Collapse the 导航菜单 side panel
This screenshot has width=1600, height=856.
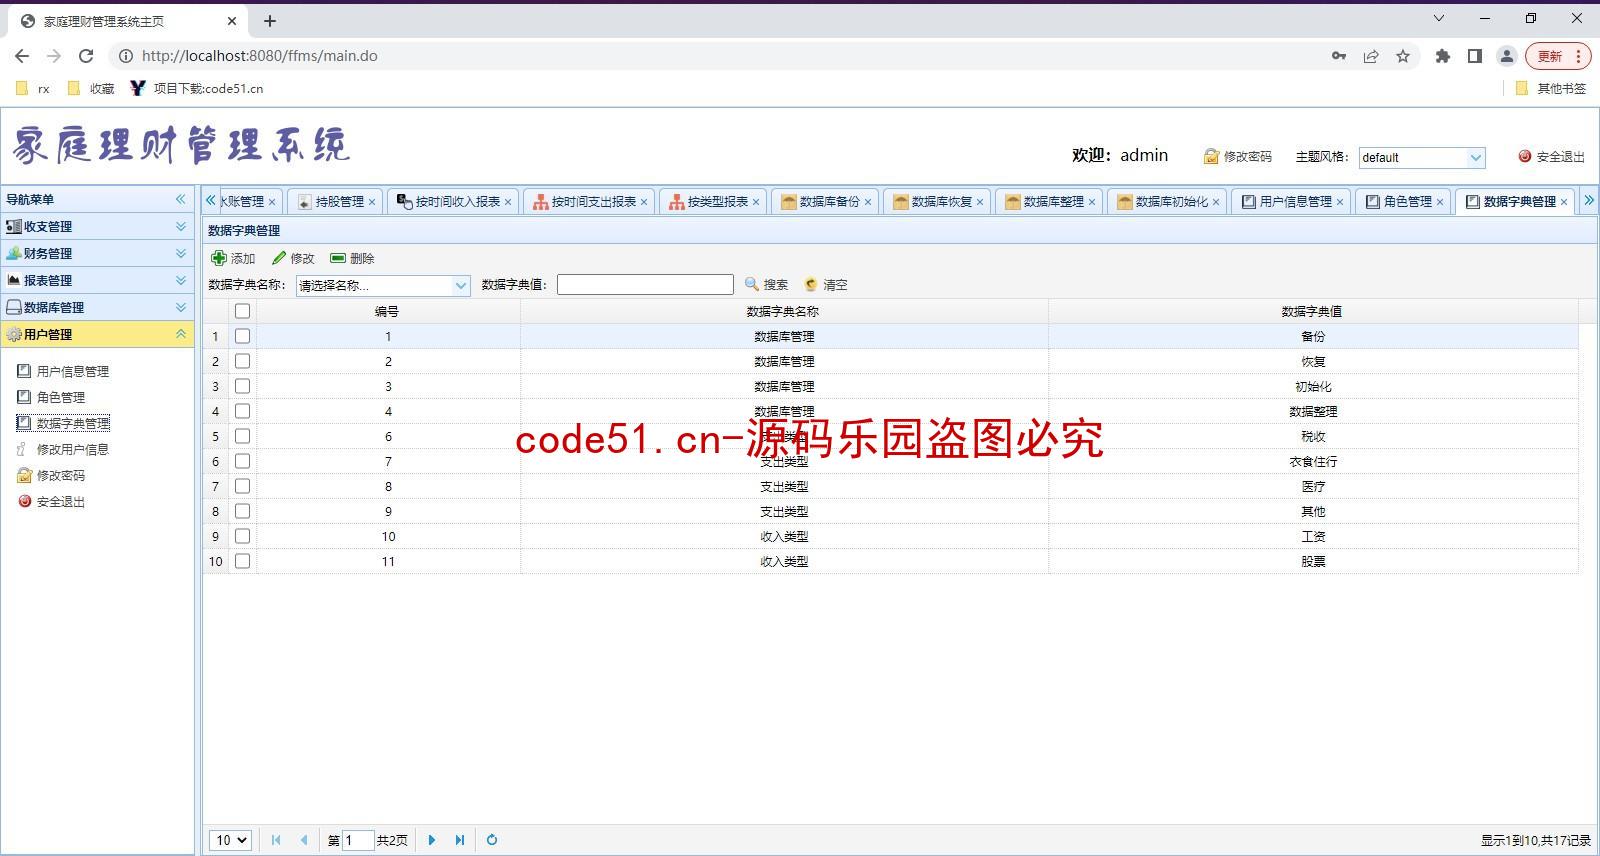pos(181,199)
